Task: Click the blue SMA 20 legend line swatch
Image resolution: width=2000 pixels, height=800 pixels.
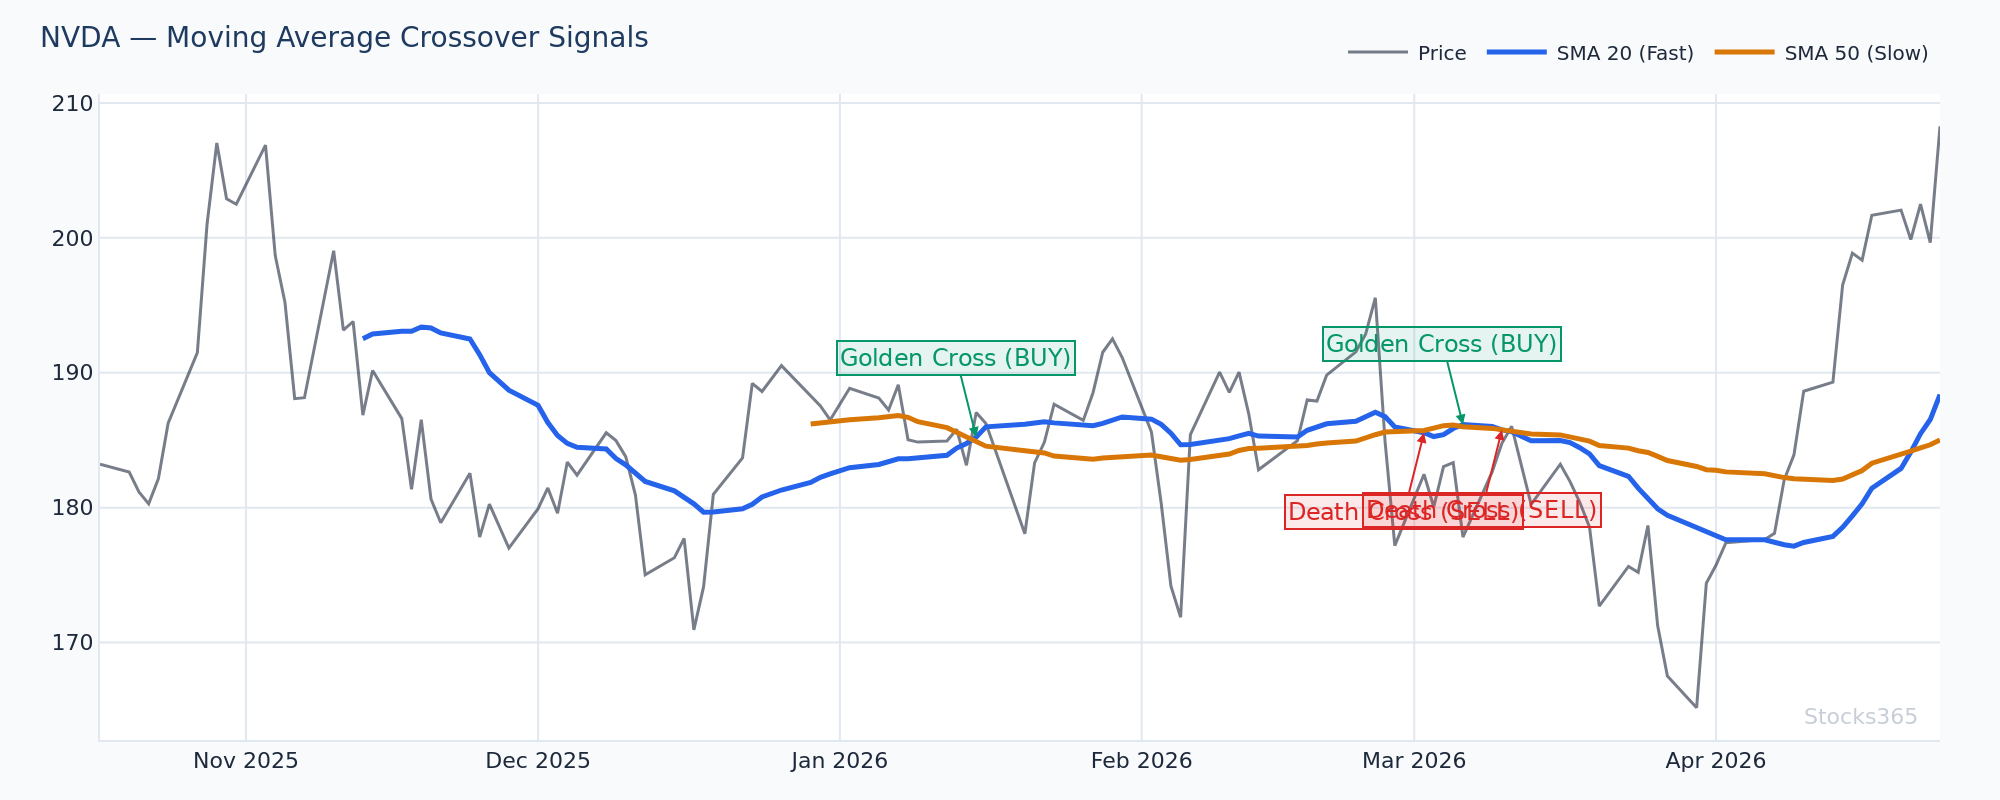Action: point(1516,53)
